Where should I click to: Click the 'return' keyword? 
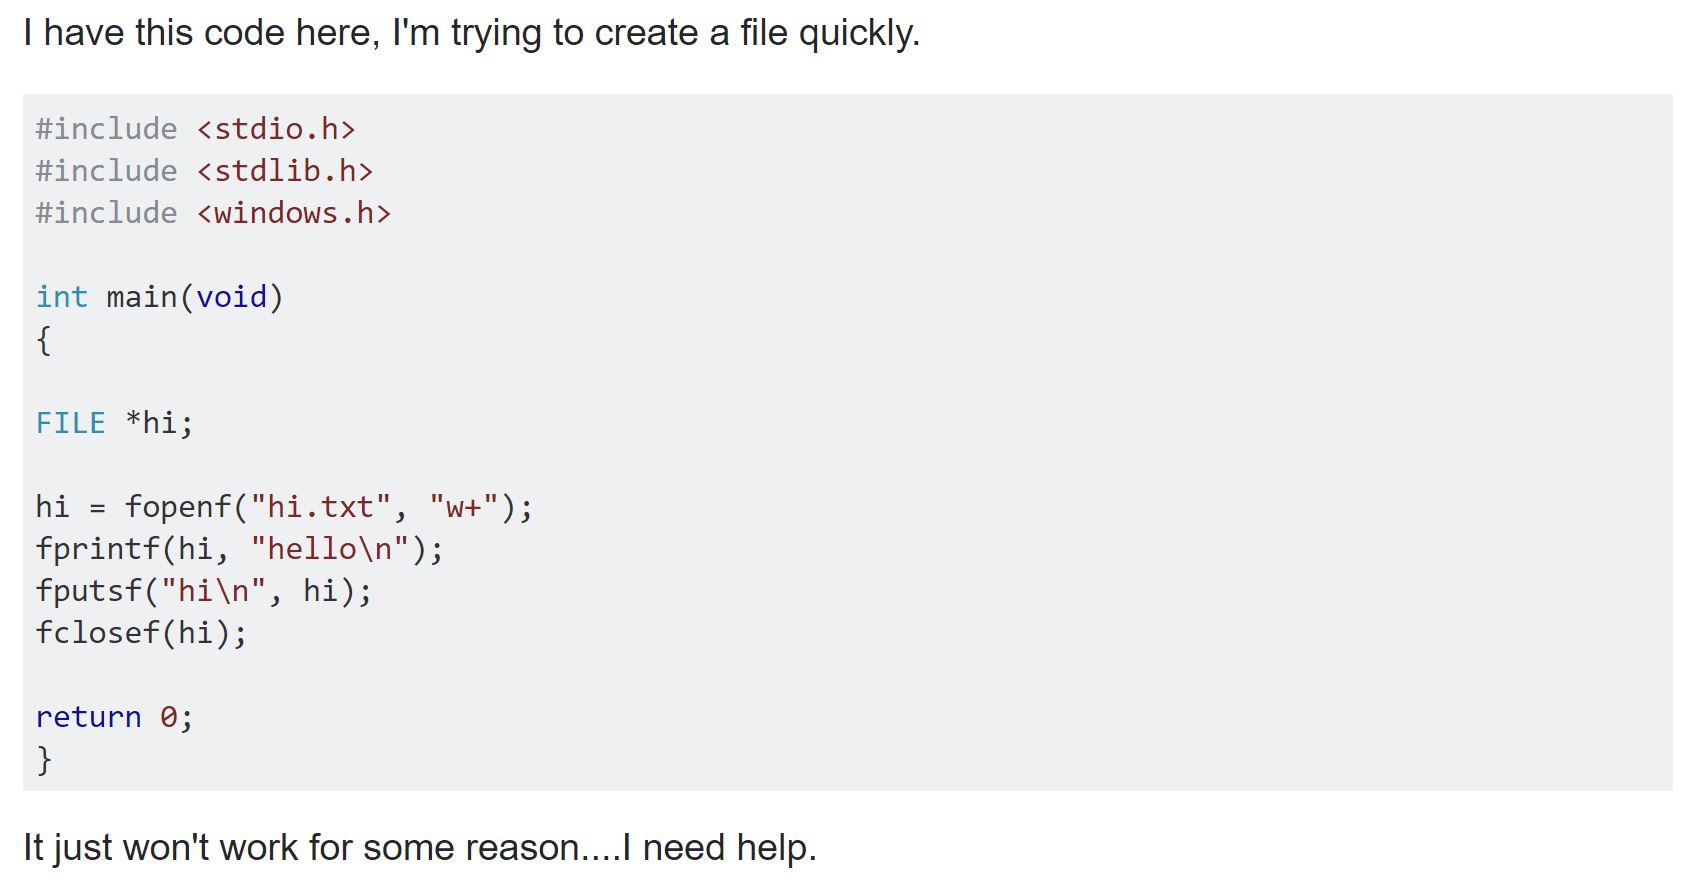(x=88, y=717)
